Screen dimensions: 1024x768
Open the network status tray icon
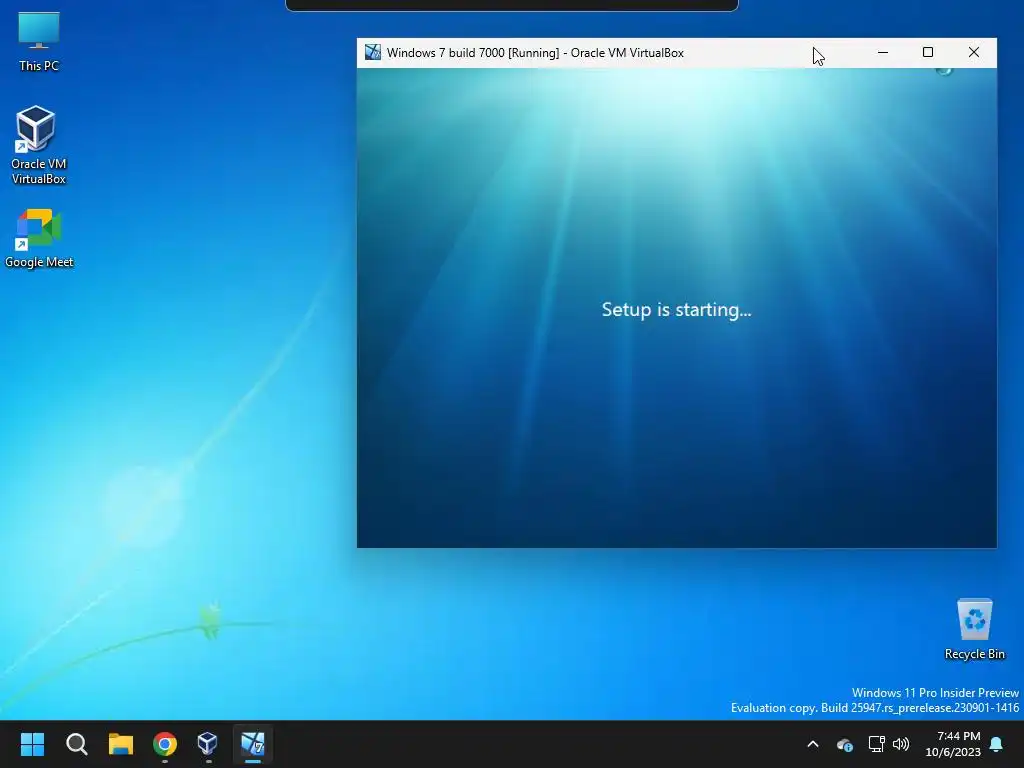(876, 744)
